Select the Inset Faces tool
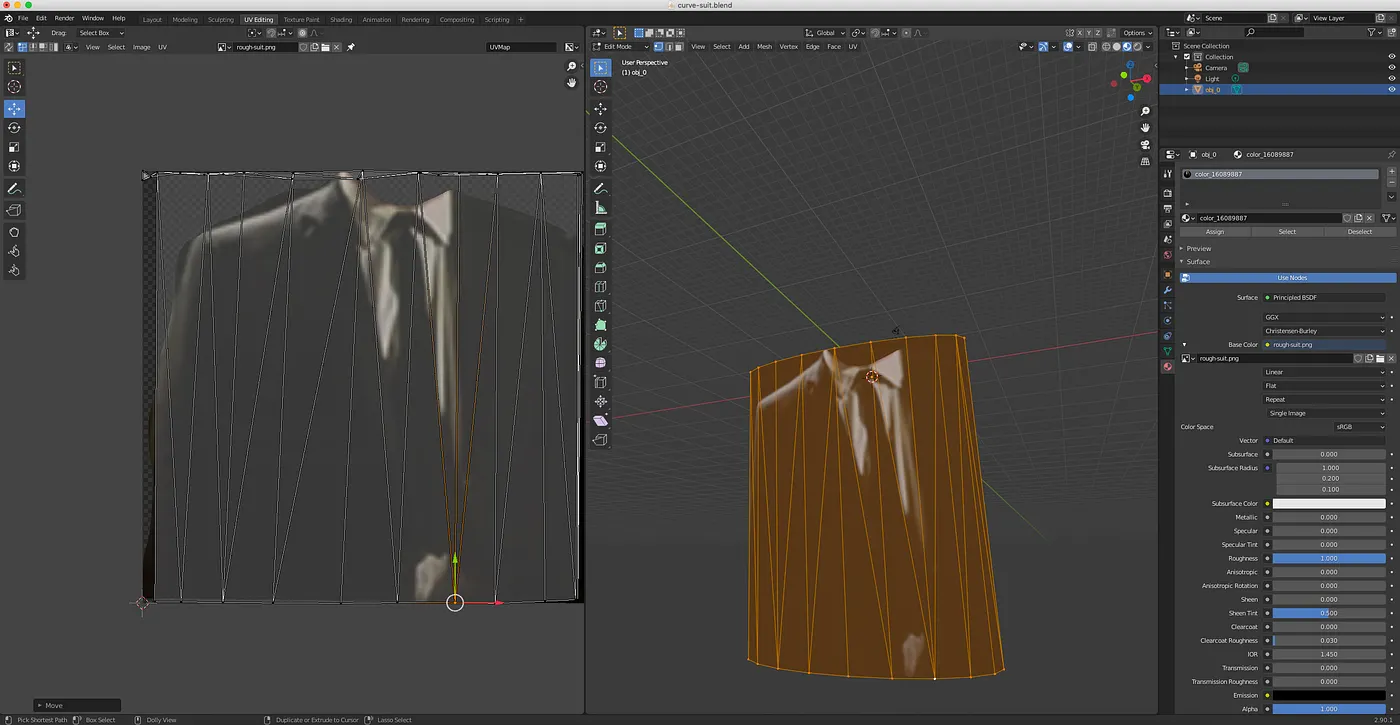The height and width of the screenshot is (725, 1400). tap(600, 249)
